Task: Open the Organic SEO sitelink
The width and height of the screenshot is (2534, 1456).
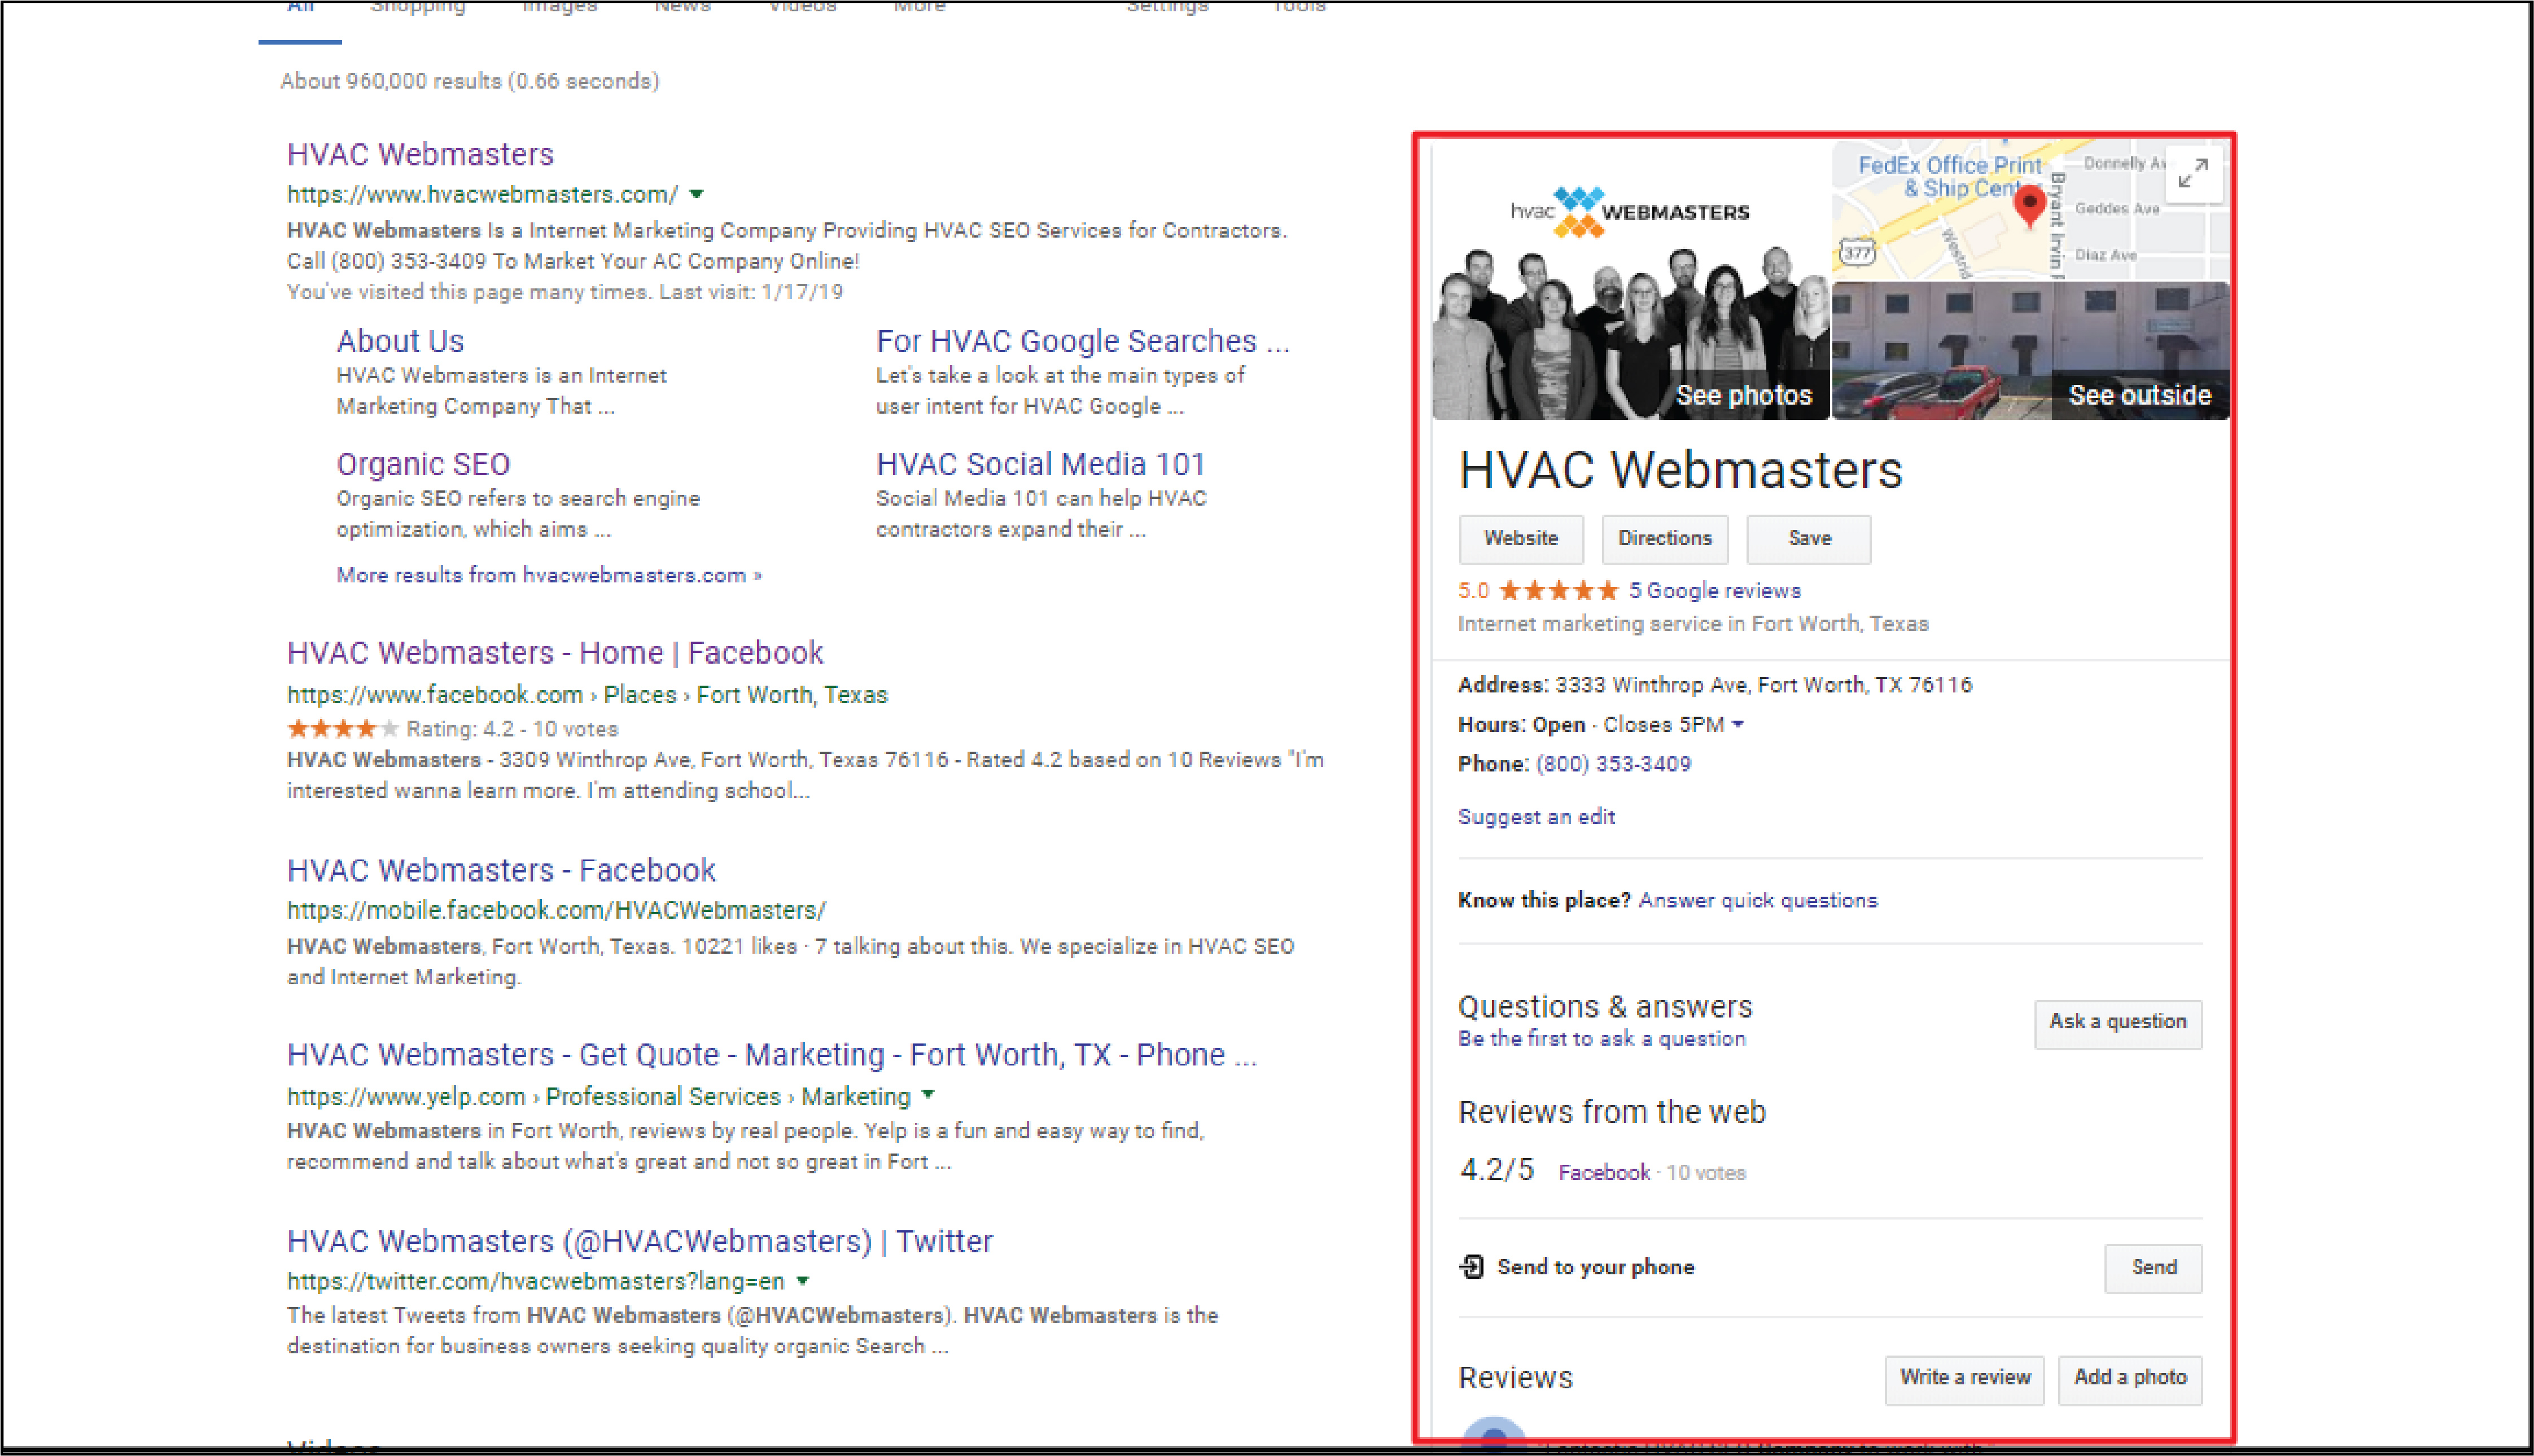Action: tap(423, 464)
